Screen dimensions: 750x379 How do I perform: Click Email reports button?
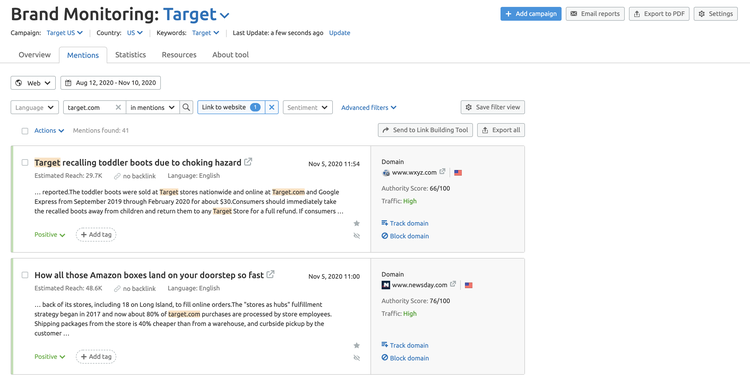coord(595,14)
